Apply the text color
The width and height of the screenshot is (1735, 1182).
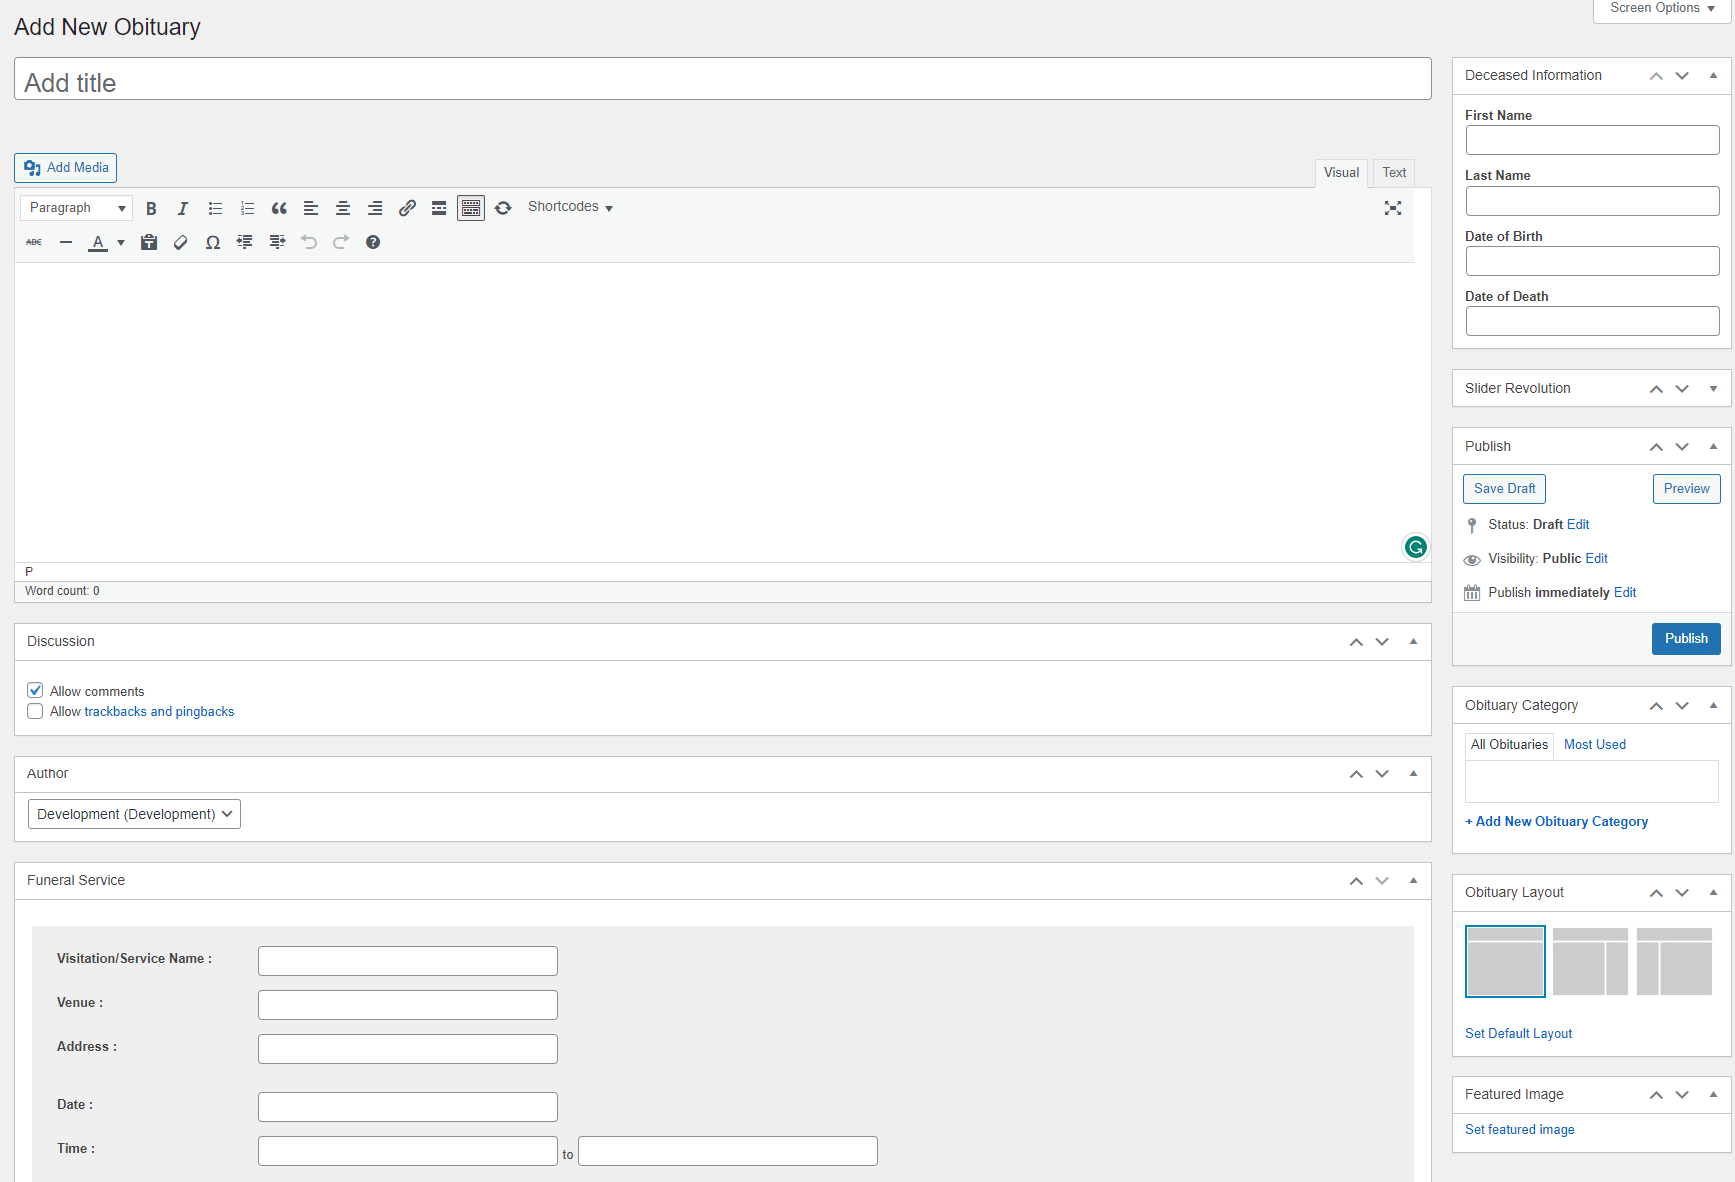[x=98, y=242]
